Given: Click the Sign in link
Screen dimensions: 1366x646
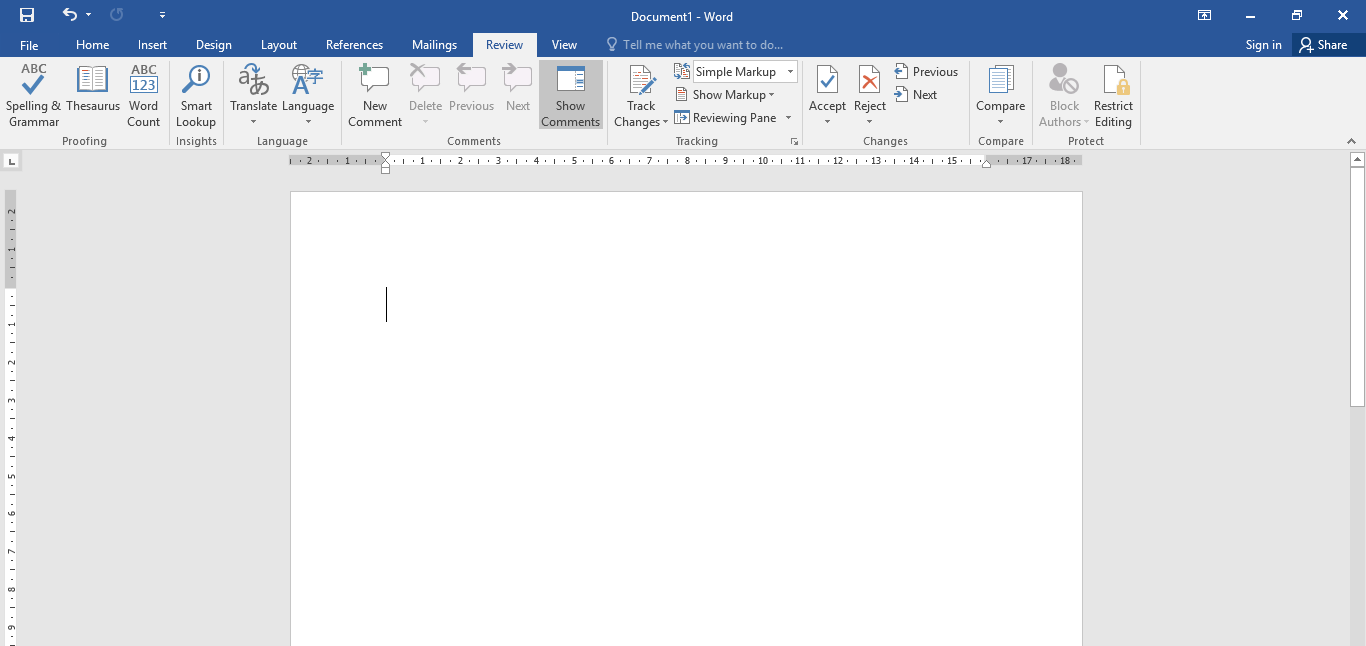Looking at the screenshot, I should (1263, 44).
